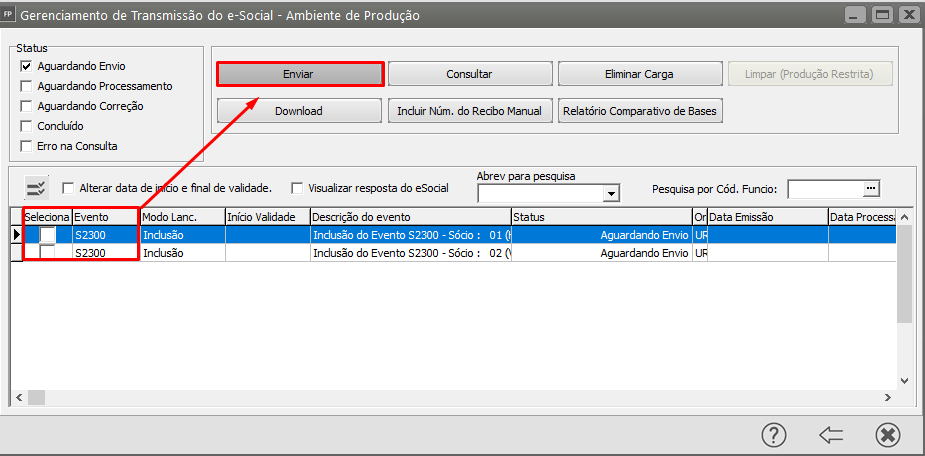Select the checkbox of the second S2300 row
This screenshot has height=456, width=925.
[47, 254]
